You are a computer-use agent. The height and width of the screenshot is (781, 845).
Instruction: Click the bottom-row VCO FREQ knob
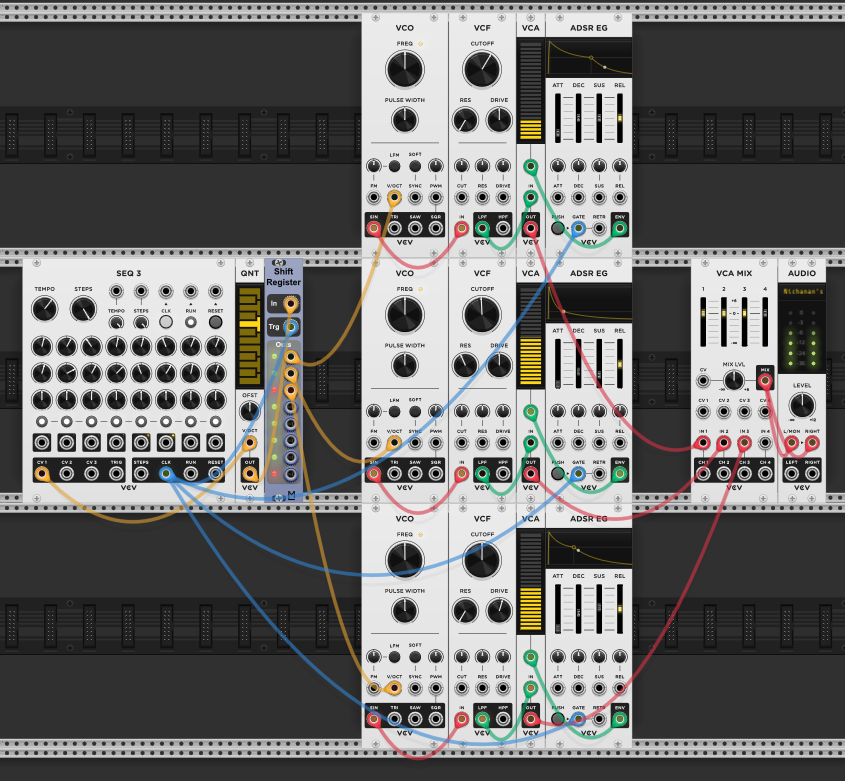coord(405,560)
